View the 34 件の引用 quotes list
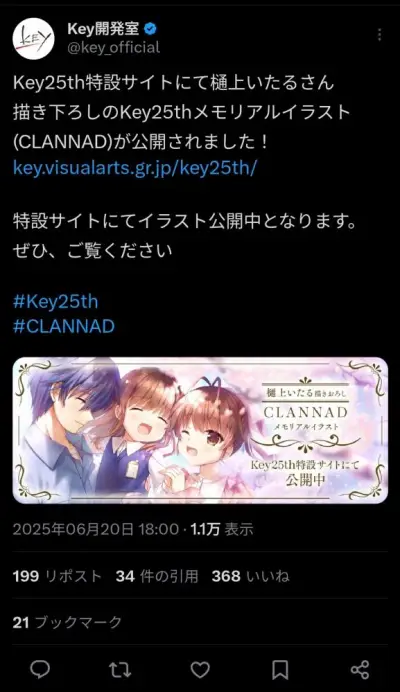Screen dimensions: 400x692 coord(157,576)
